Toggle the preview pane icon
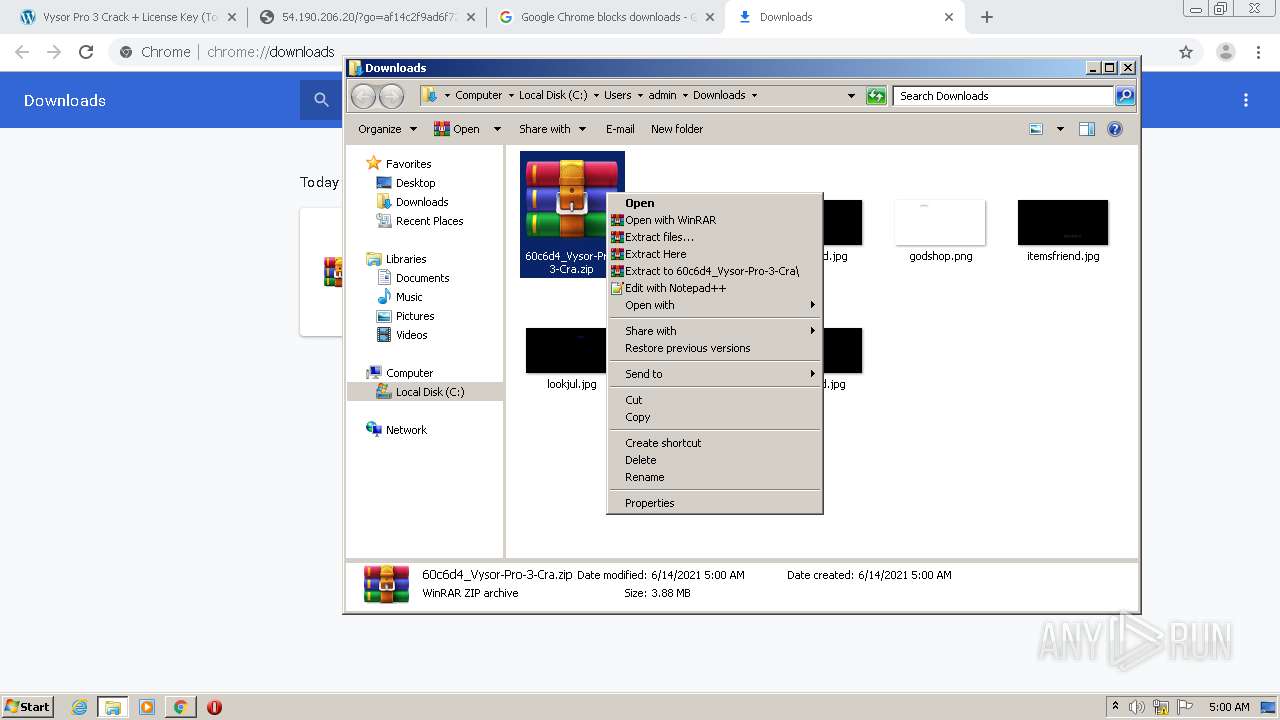 tap(1087, 129)
